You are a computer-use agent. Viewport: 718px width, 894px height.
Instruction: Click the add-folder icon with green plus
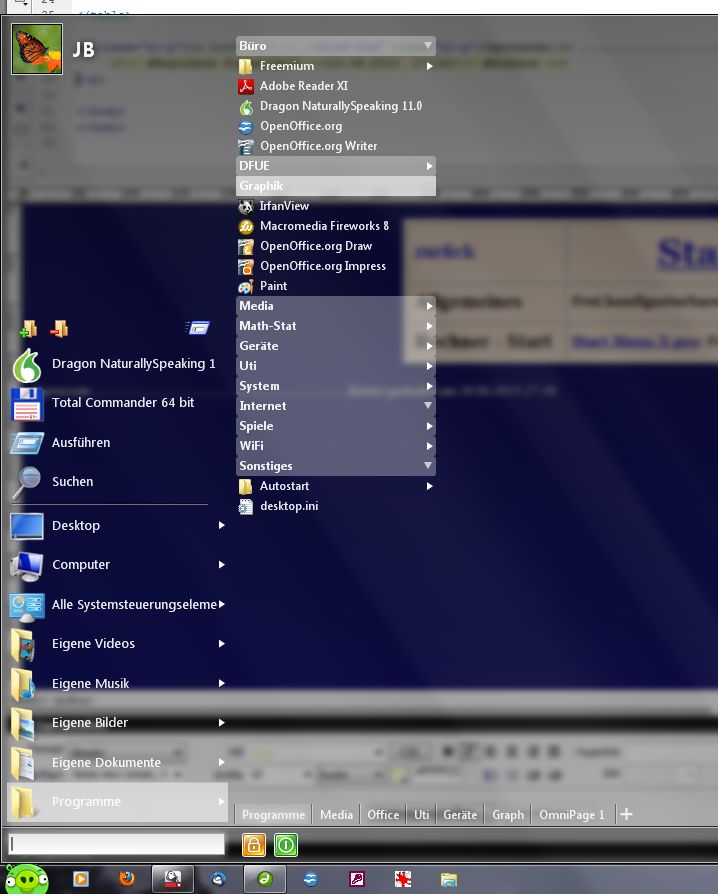tap(29, 329)
